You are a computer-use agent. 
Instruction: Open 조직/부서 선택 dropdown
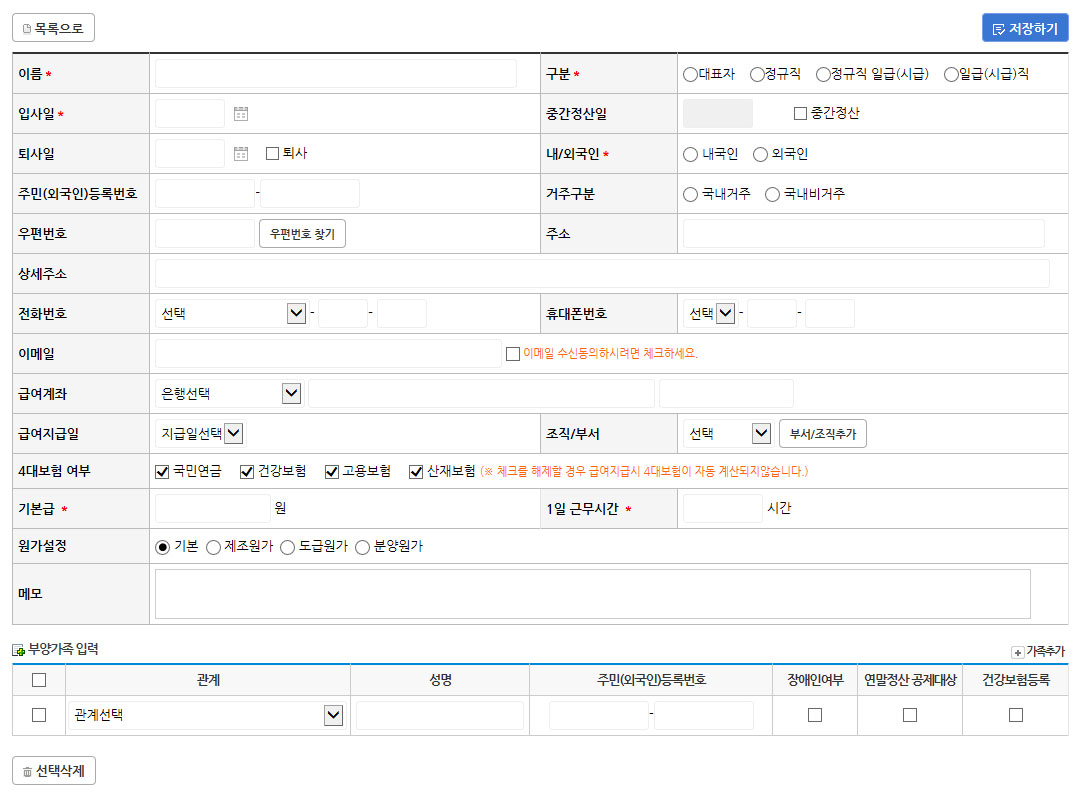(x=728, y=434)
